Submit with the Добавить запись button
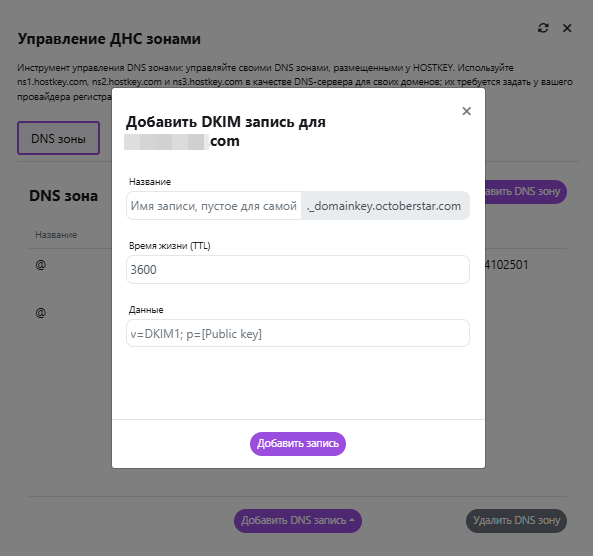593x556 pixels. pyautogui.click(x=298, y=444)
